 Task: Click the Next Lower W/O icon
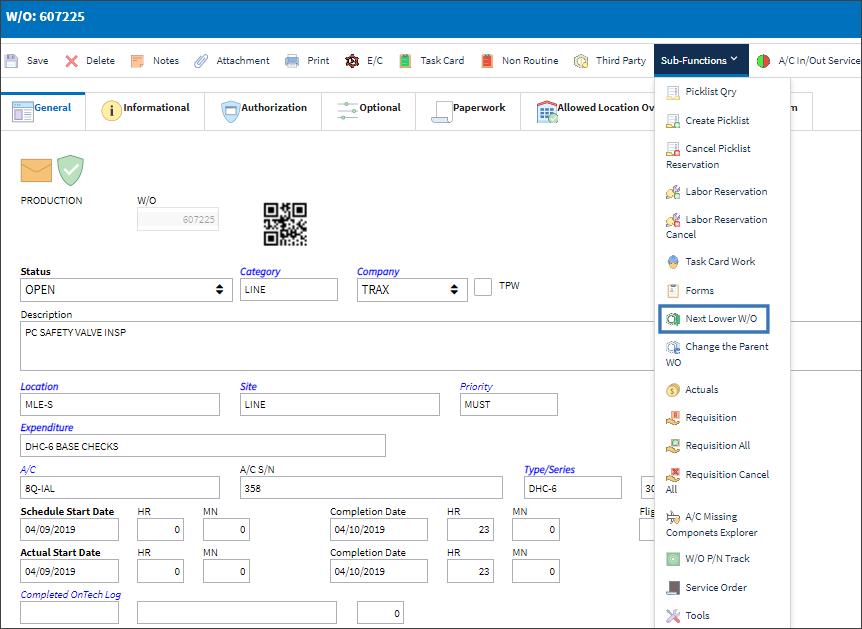(x=673, y=319)
